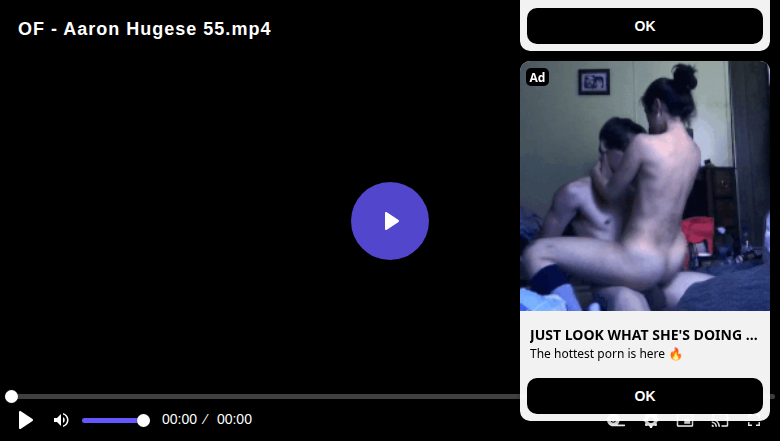Toggle picture-in-picture mode icon
Viewport: 780px width, 441px height.
coord(685,424)
